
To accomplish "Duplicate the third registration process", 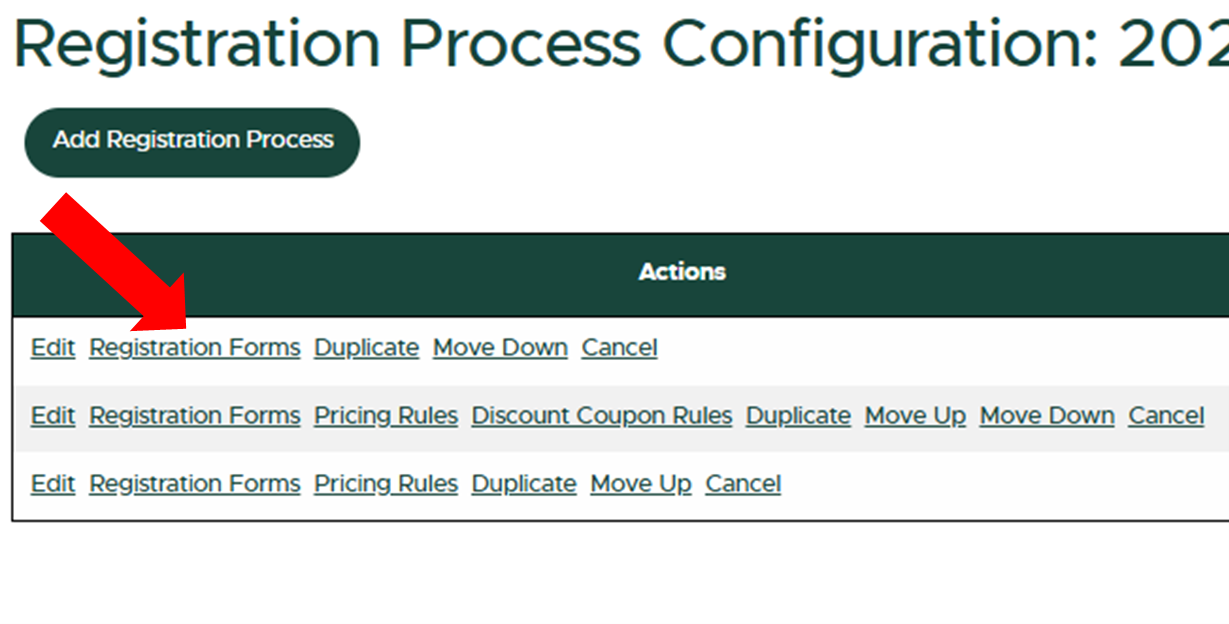I will coord(524,483).
